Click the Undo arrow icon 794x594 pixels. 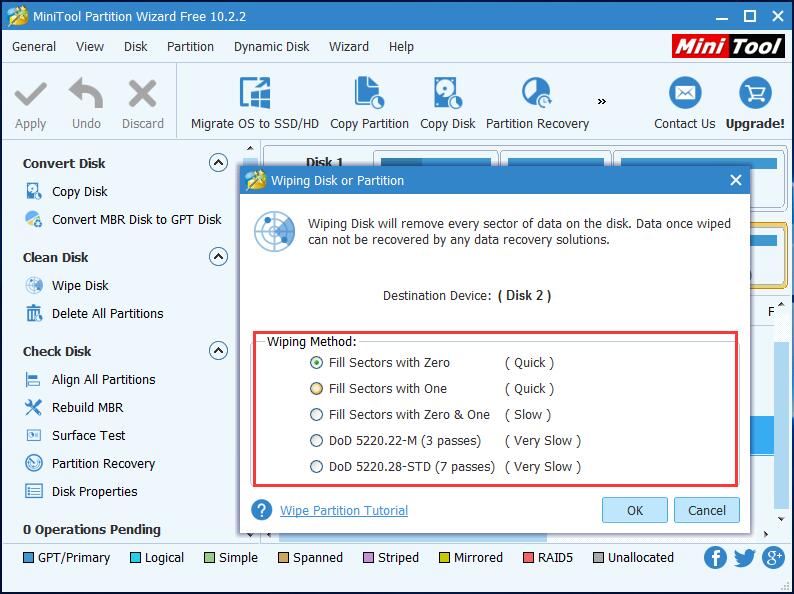(x=86, y=93)
